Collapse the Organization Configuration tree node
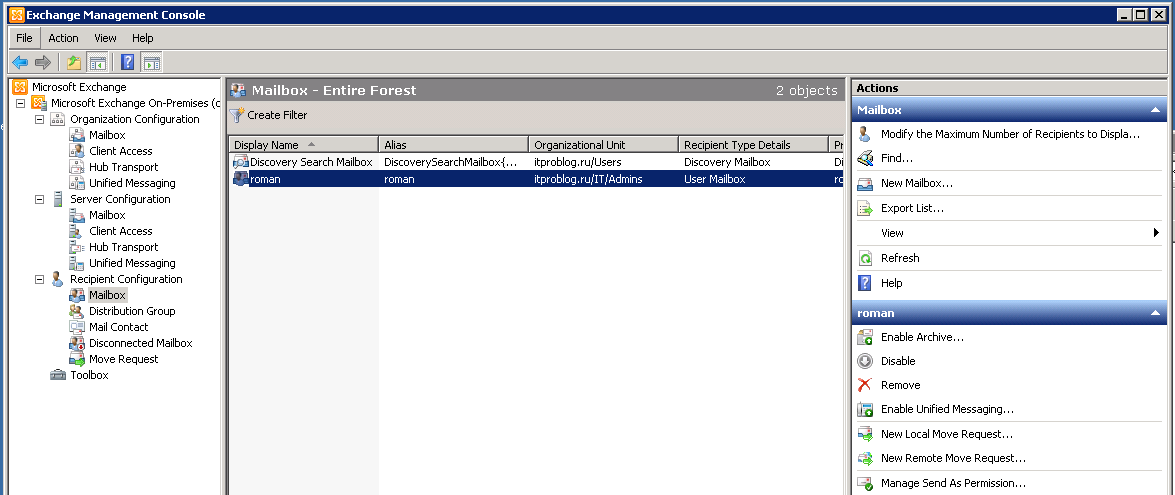Image resolution: width=1175 pixels, height=495 pixels. [x=40, y=119]
